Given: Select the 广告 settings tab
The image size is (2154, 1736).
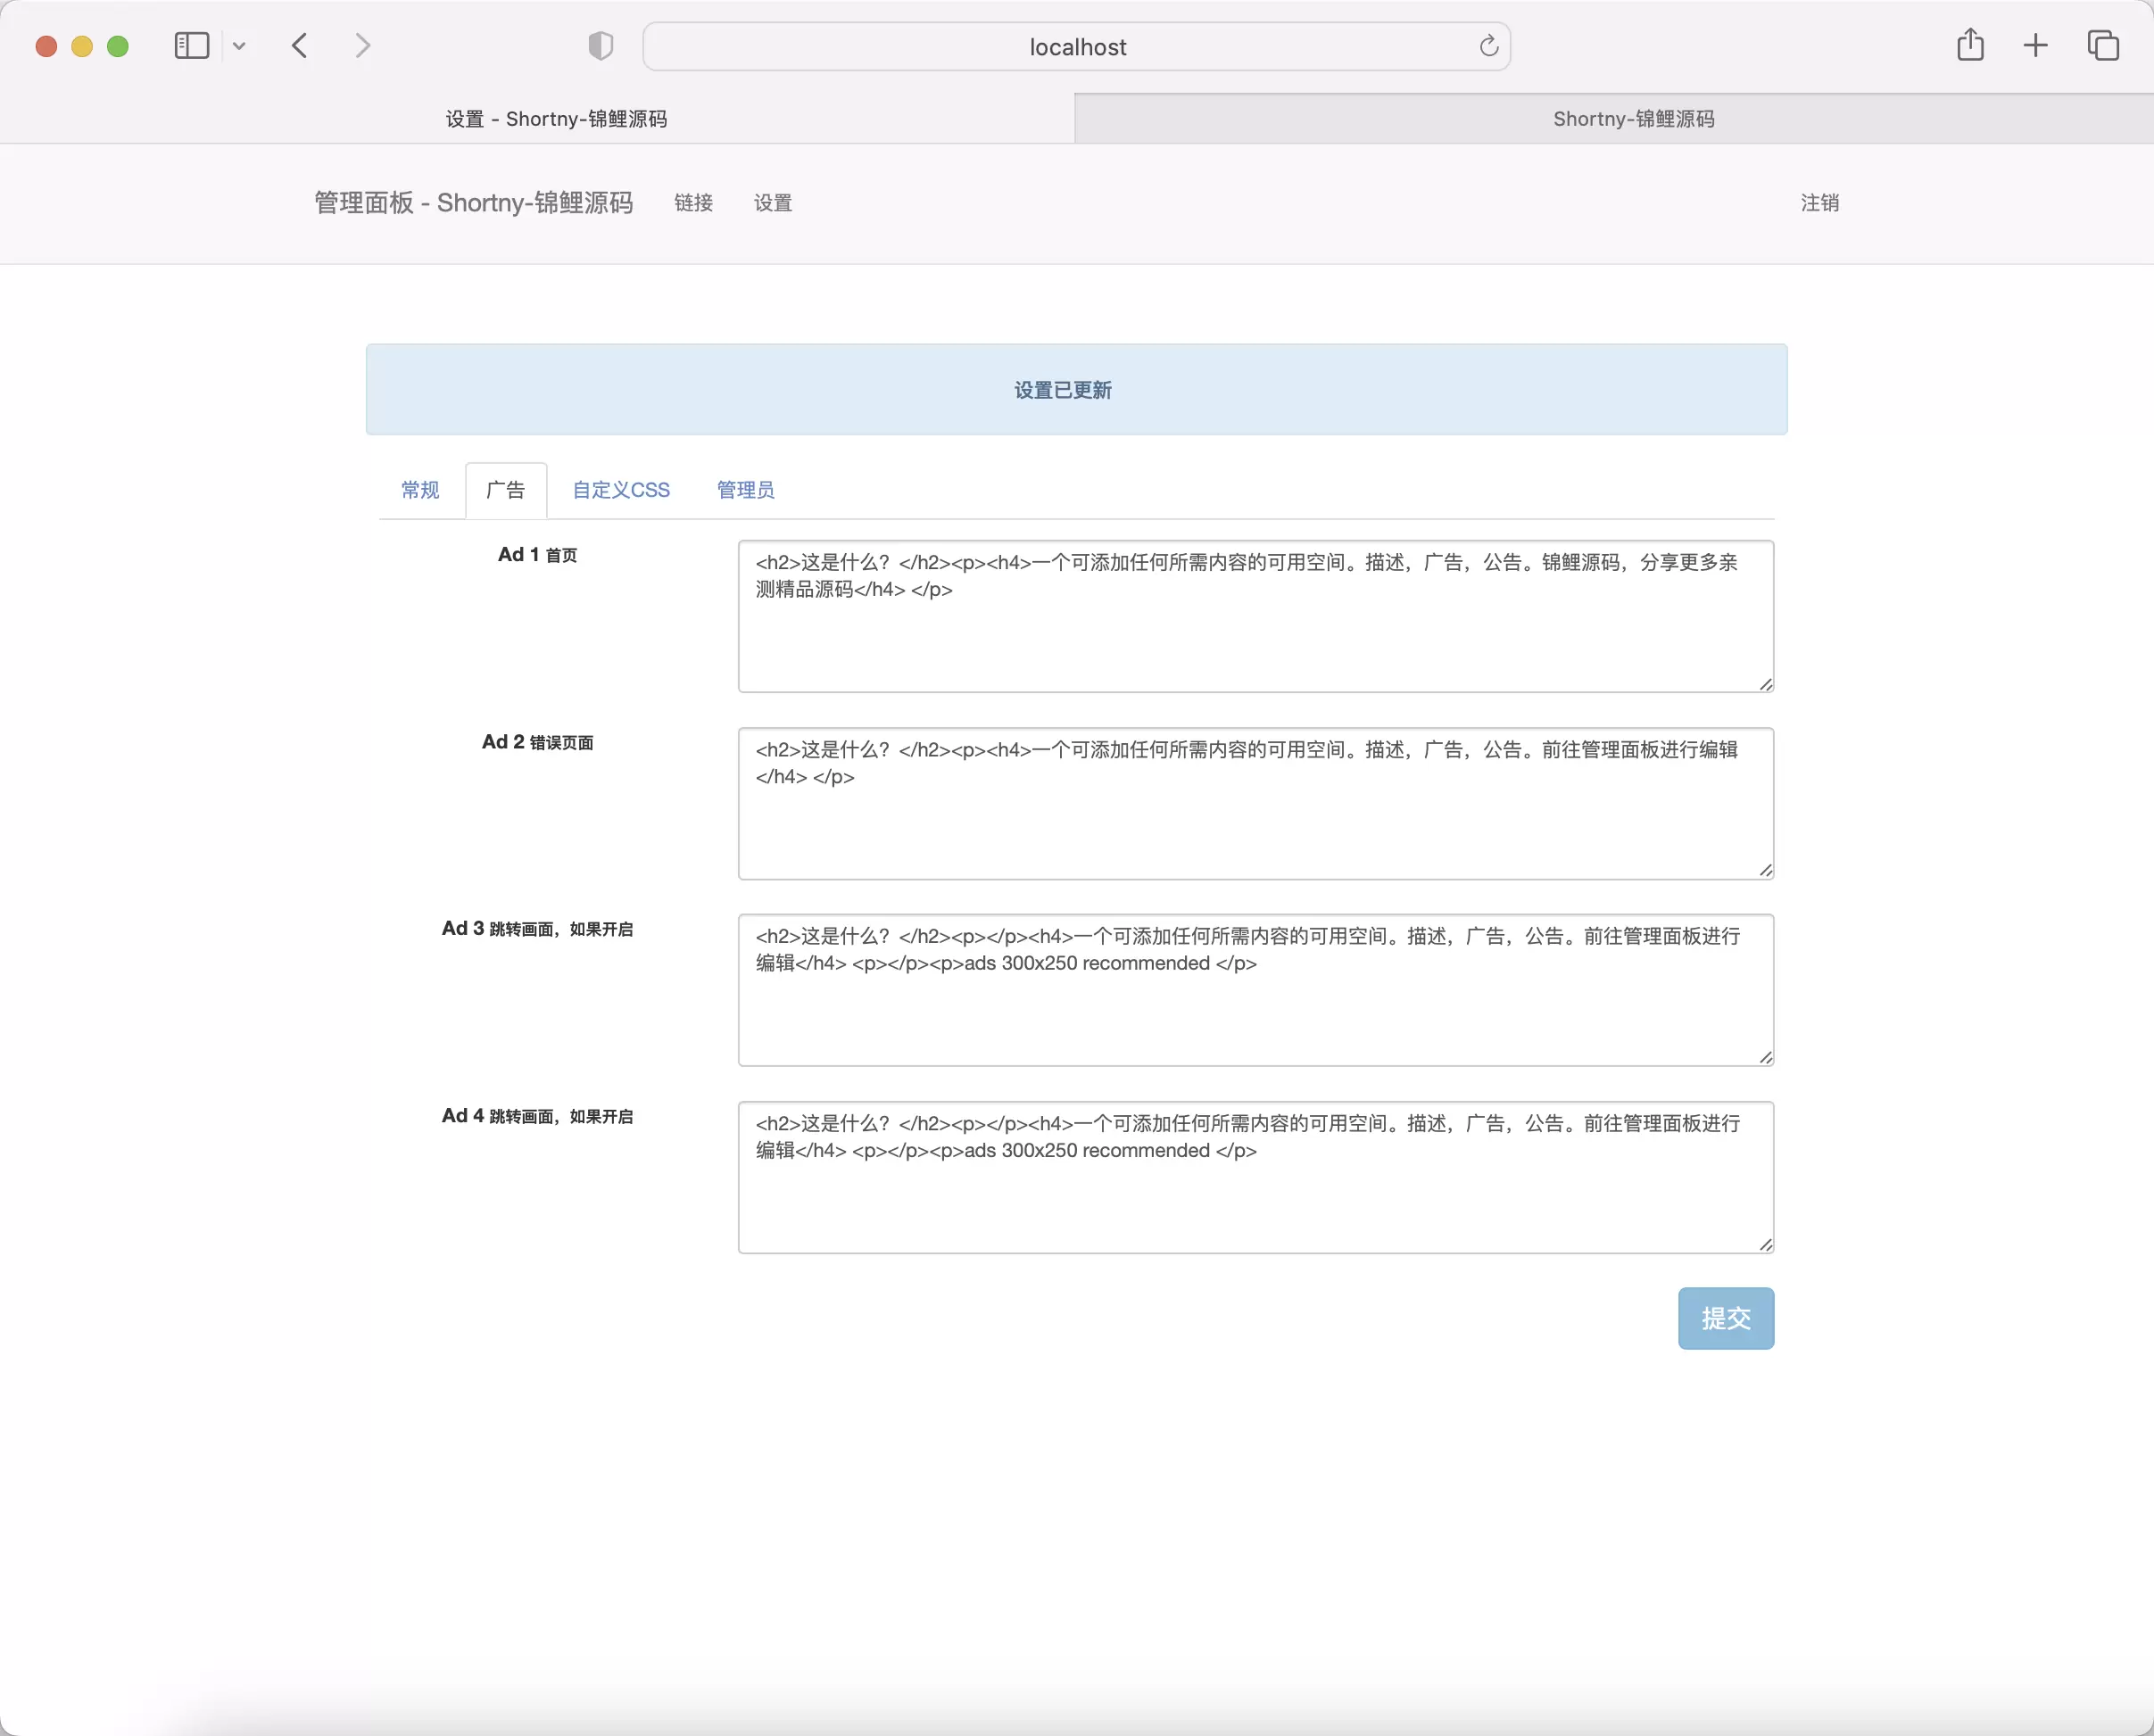Looking at the screenshot, I should point(505,490).
